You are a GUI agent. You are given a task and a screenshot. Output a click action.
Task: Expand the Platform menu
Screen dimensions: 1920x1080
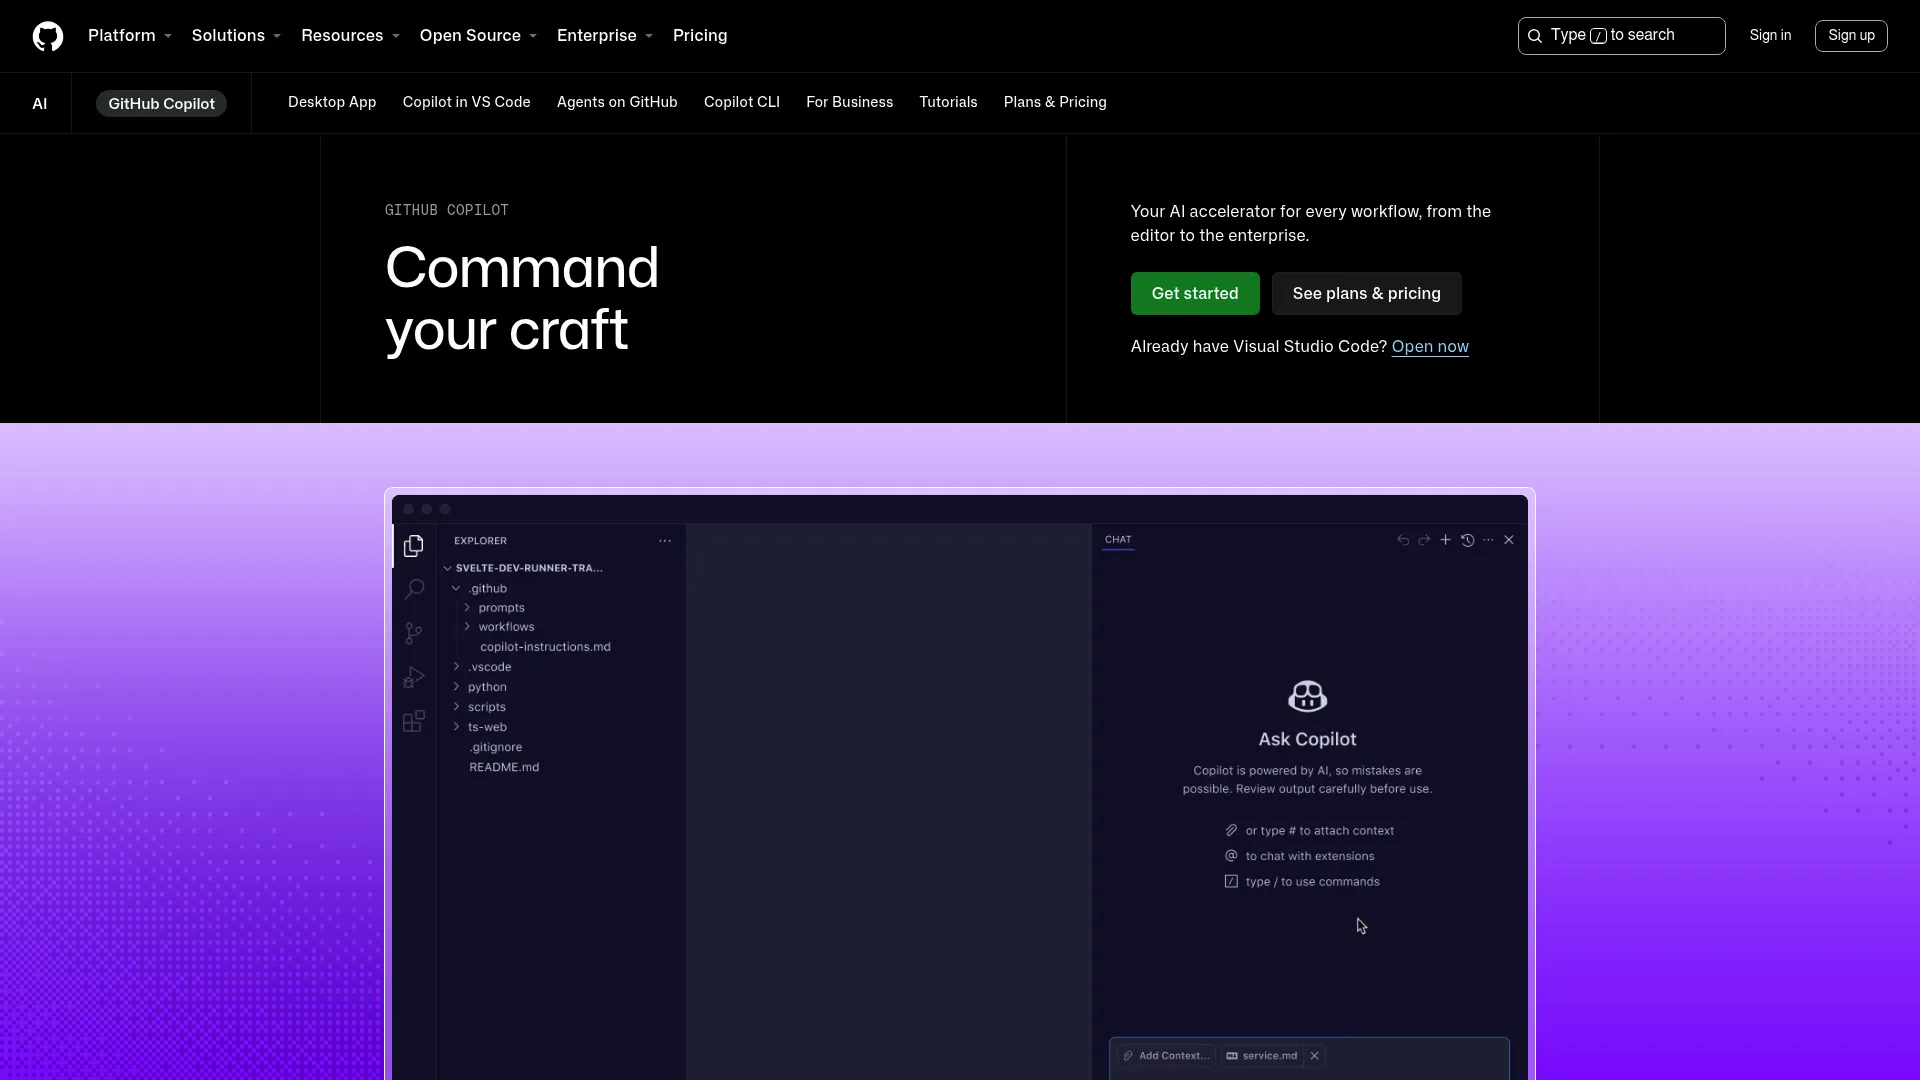click(130, 36)
